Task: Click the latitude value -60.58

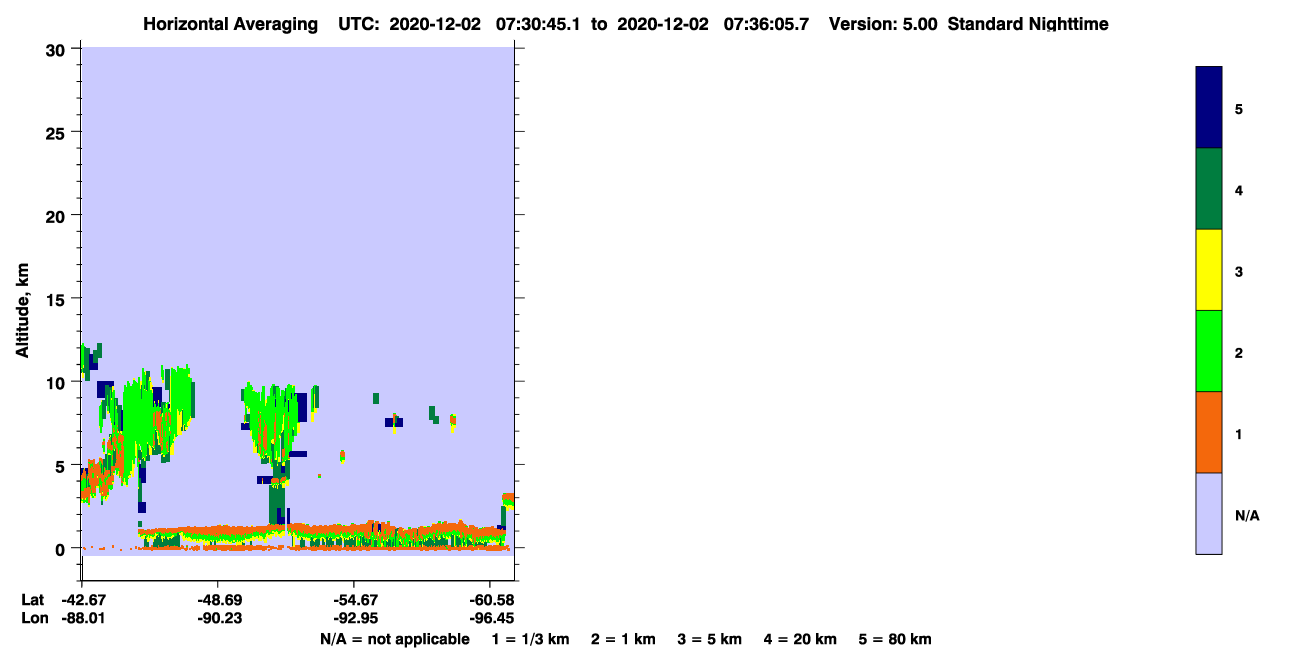Action: (x=489, y=600)
